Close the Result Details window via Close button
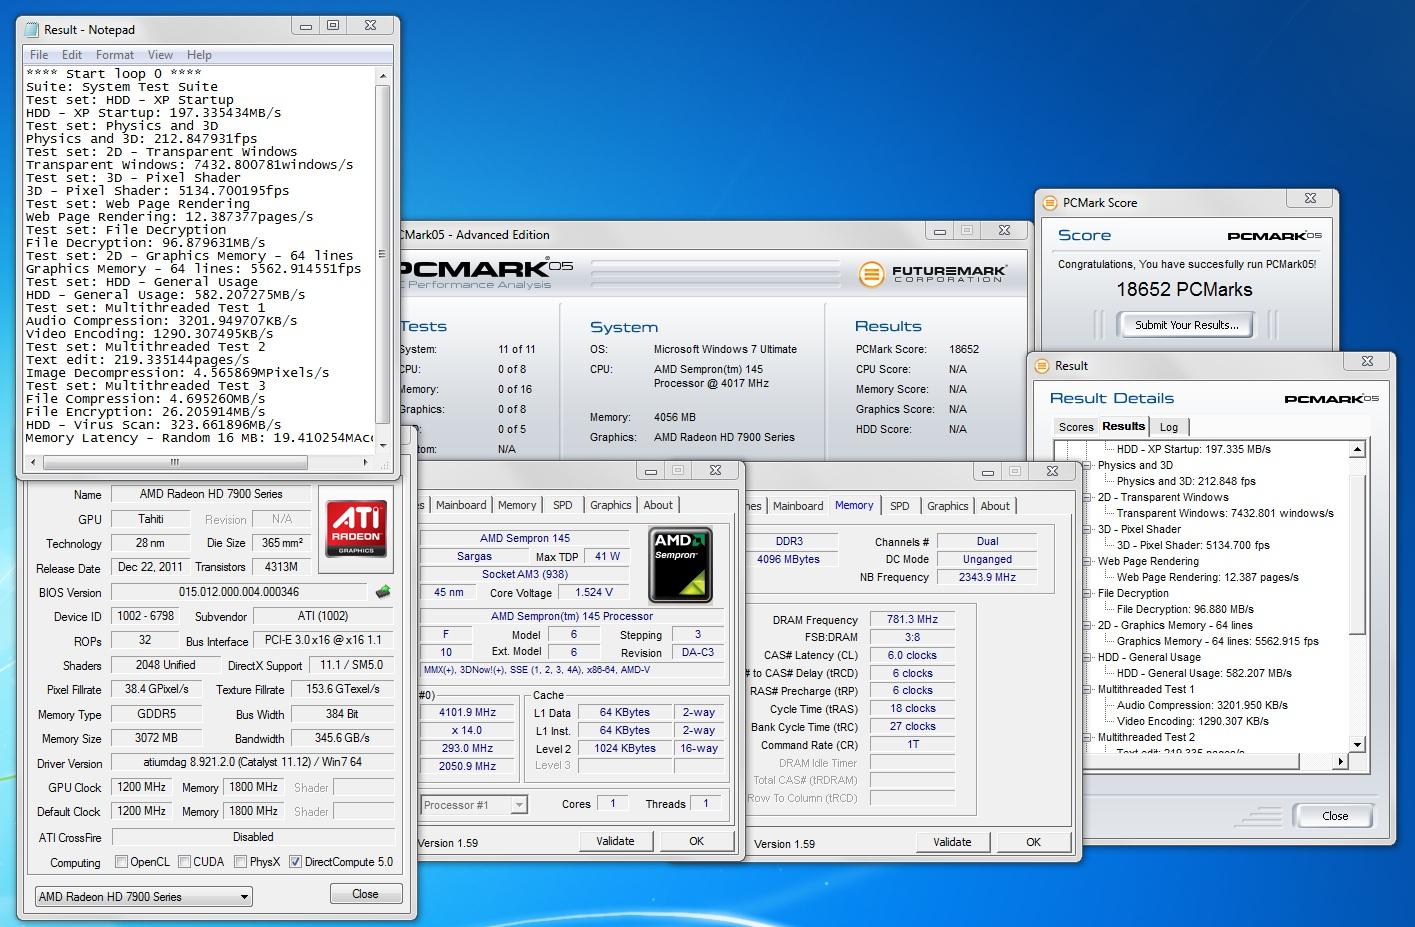 coord(1335,816)
